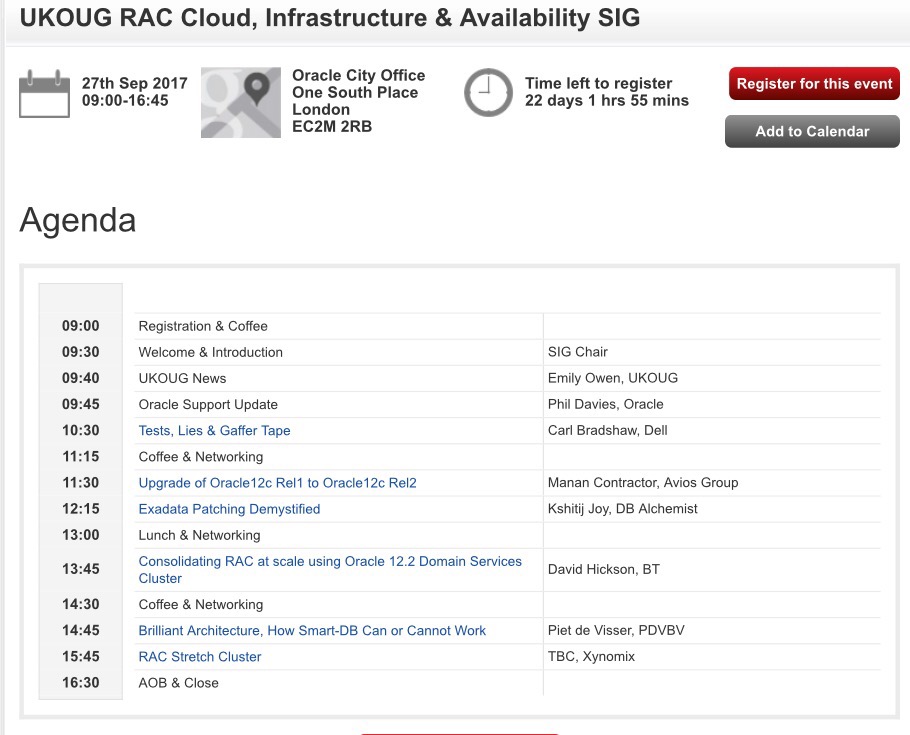The width and height of the screenshot is (910, 735).
Task: Click the clock time-left icon
Action: coord(488,93)
